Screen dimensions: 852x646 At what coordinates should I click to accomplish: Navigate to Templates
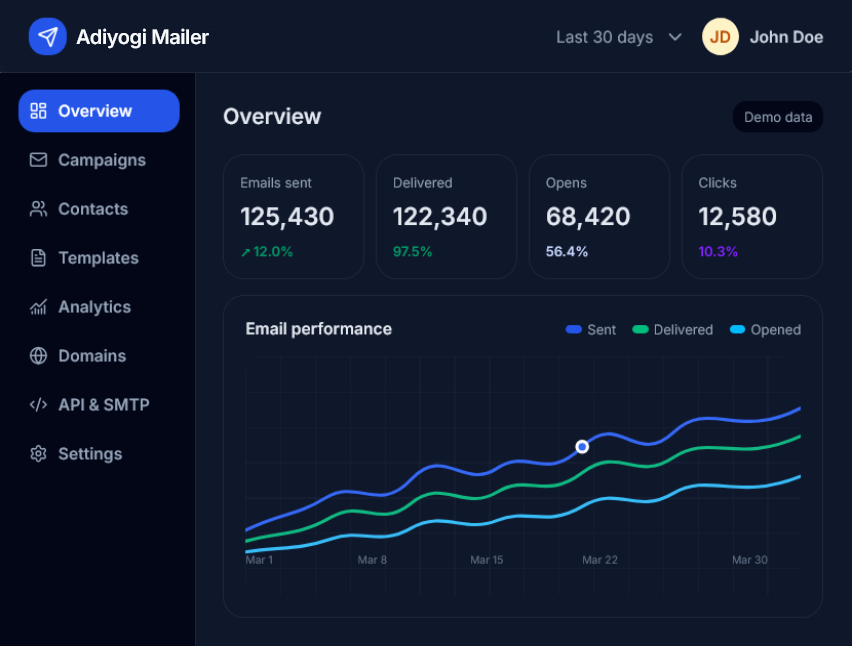tap(99, 258)
